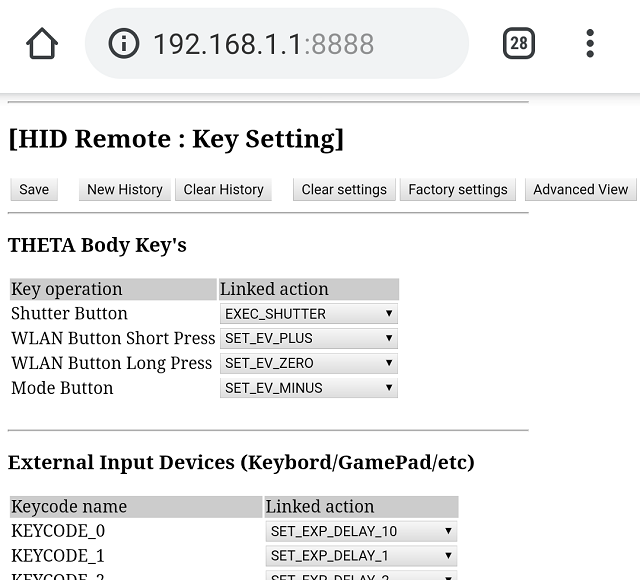Open the site information icon
This screenshot has width=640, height=580.
click(124, 44)
